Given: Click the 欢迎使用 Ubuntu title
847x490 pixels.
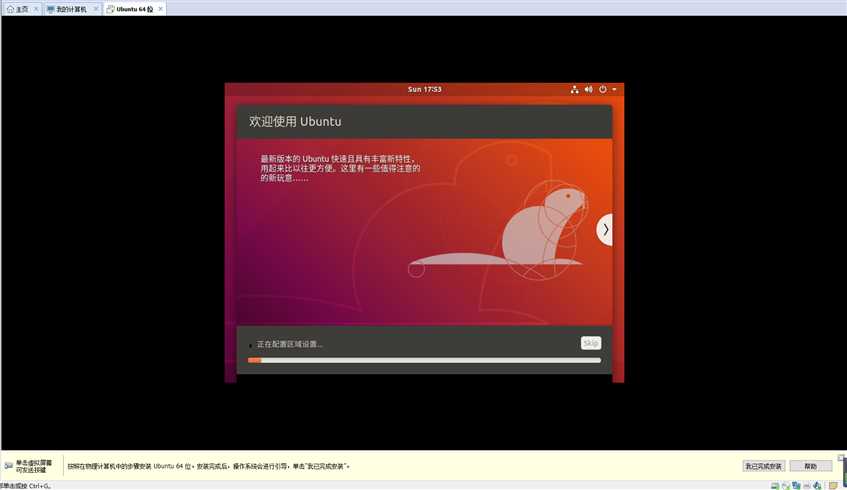Looking at the screenshot, I should pyautogui.click(x=295, y=122).
